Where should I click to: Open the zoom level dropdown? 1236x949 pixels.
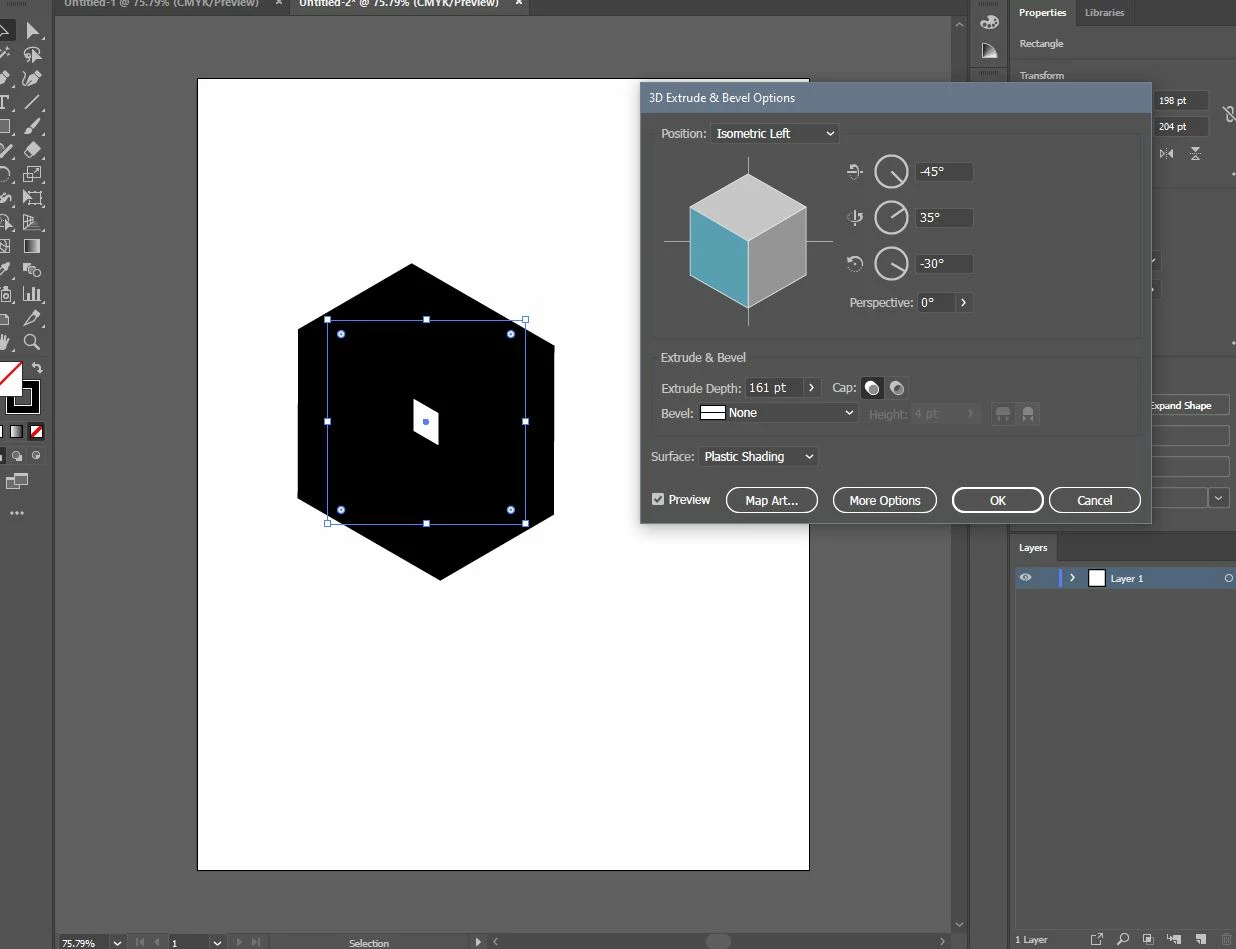[117, 942]
